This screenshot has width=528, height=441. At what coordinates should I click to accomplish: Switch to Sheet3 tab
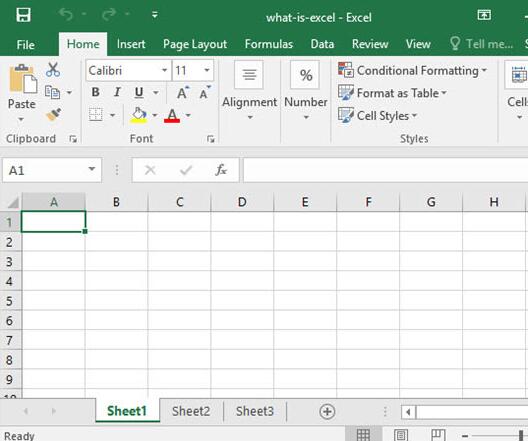(x=255, y=411)
